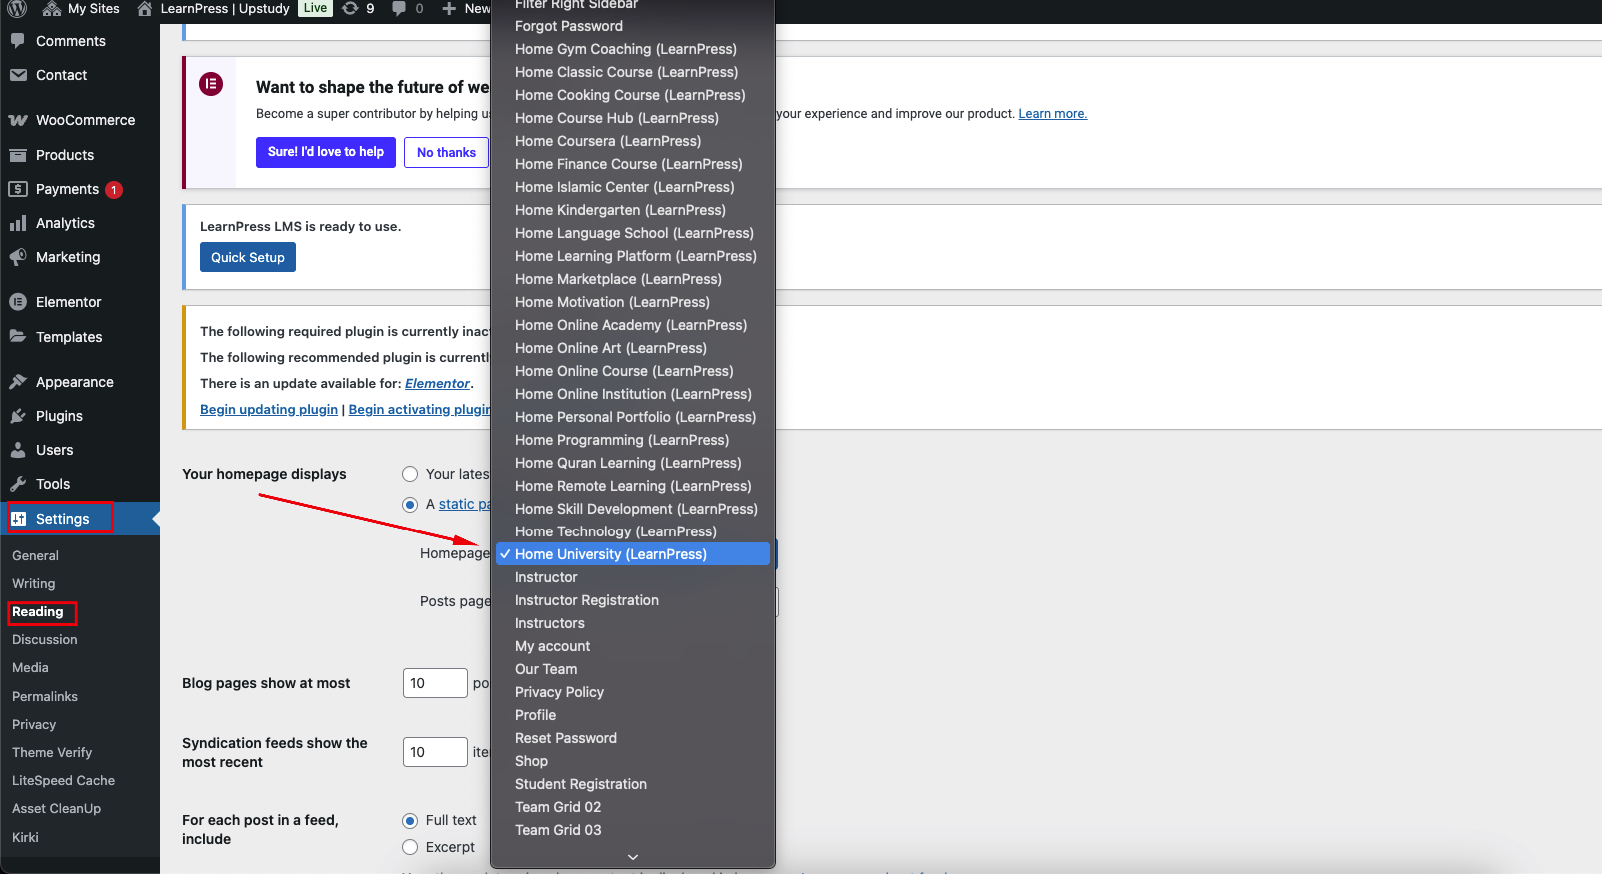Choose Privacy Policy page option
This screenshot has height=874, width=1602.
634,692
